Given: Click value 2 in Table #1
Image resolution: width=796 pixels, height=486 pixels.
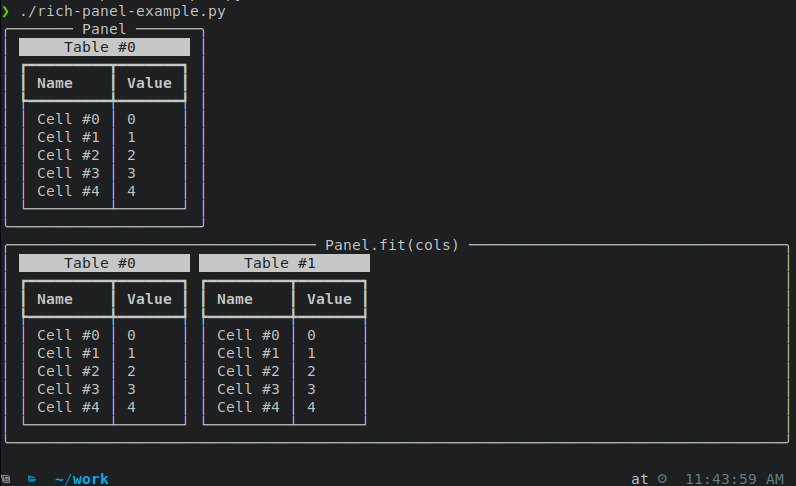Looking at the screenshot, I should pos(312,371).
